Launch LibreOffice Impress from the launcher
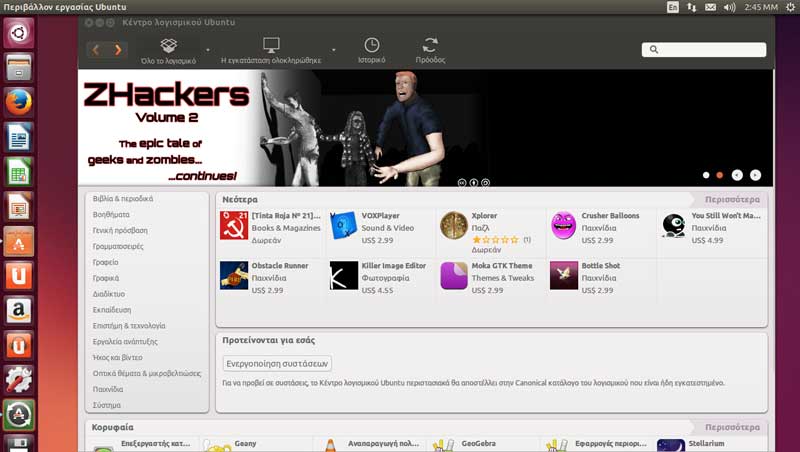This screenshot has width=800, height=452. (19, 206)
